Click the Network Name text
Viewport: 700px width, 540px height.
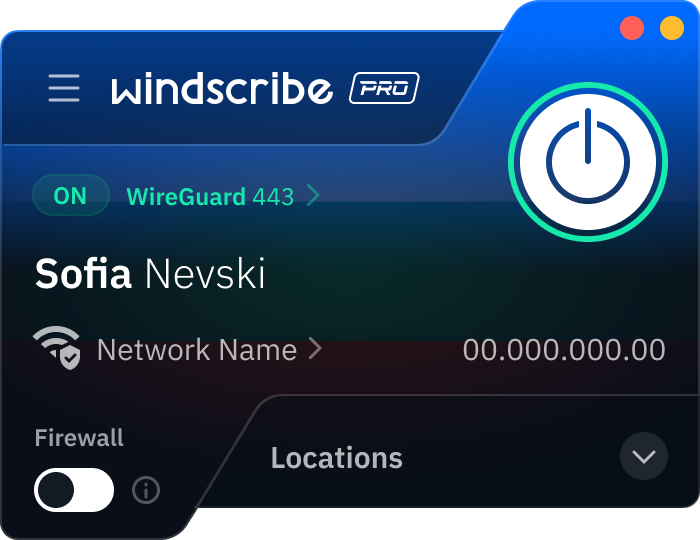197,349
